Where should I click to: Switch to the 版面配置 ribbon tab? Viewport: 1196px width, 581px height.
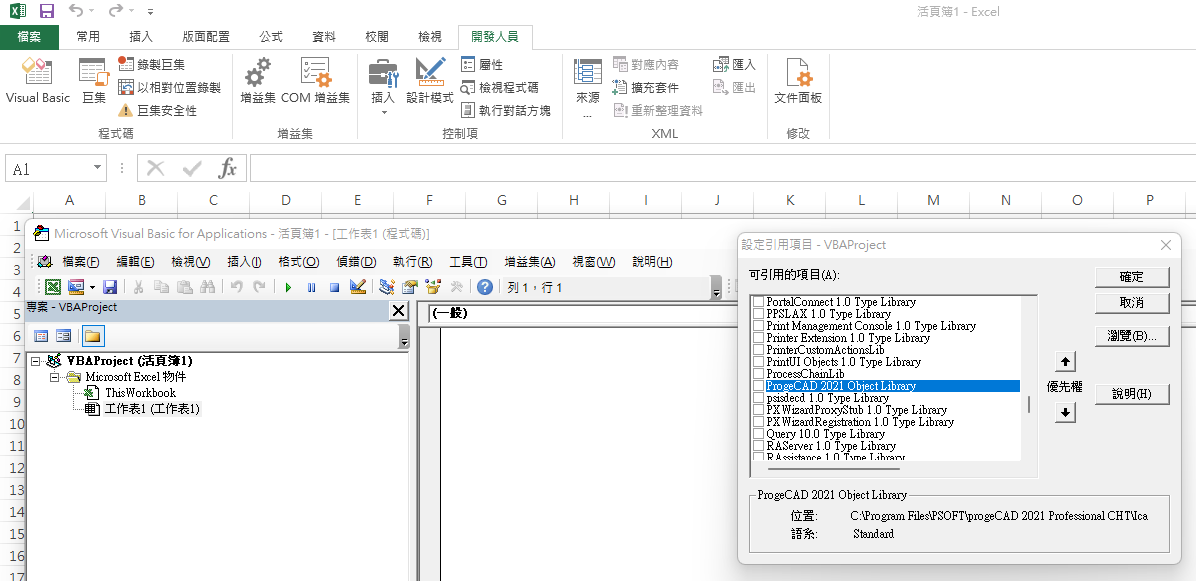point(206,37)
